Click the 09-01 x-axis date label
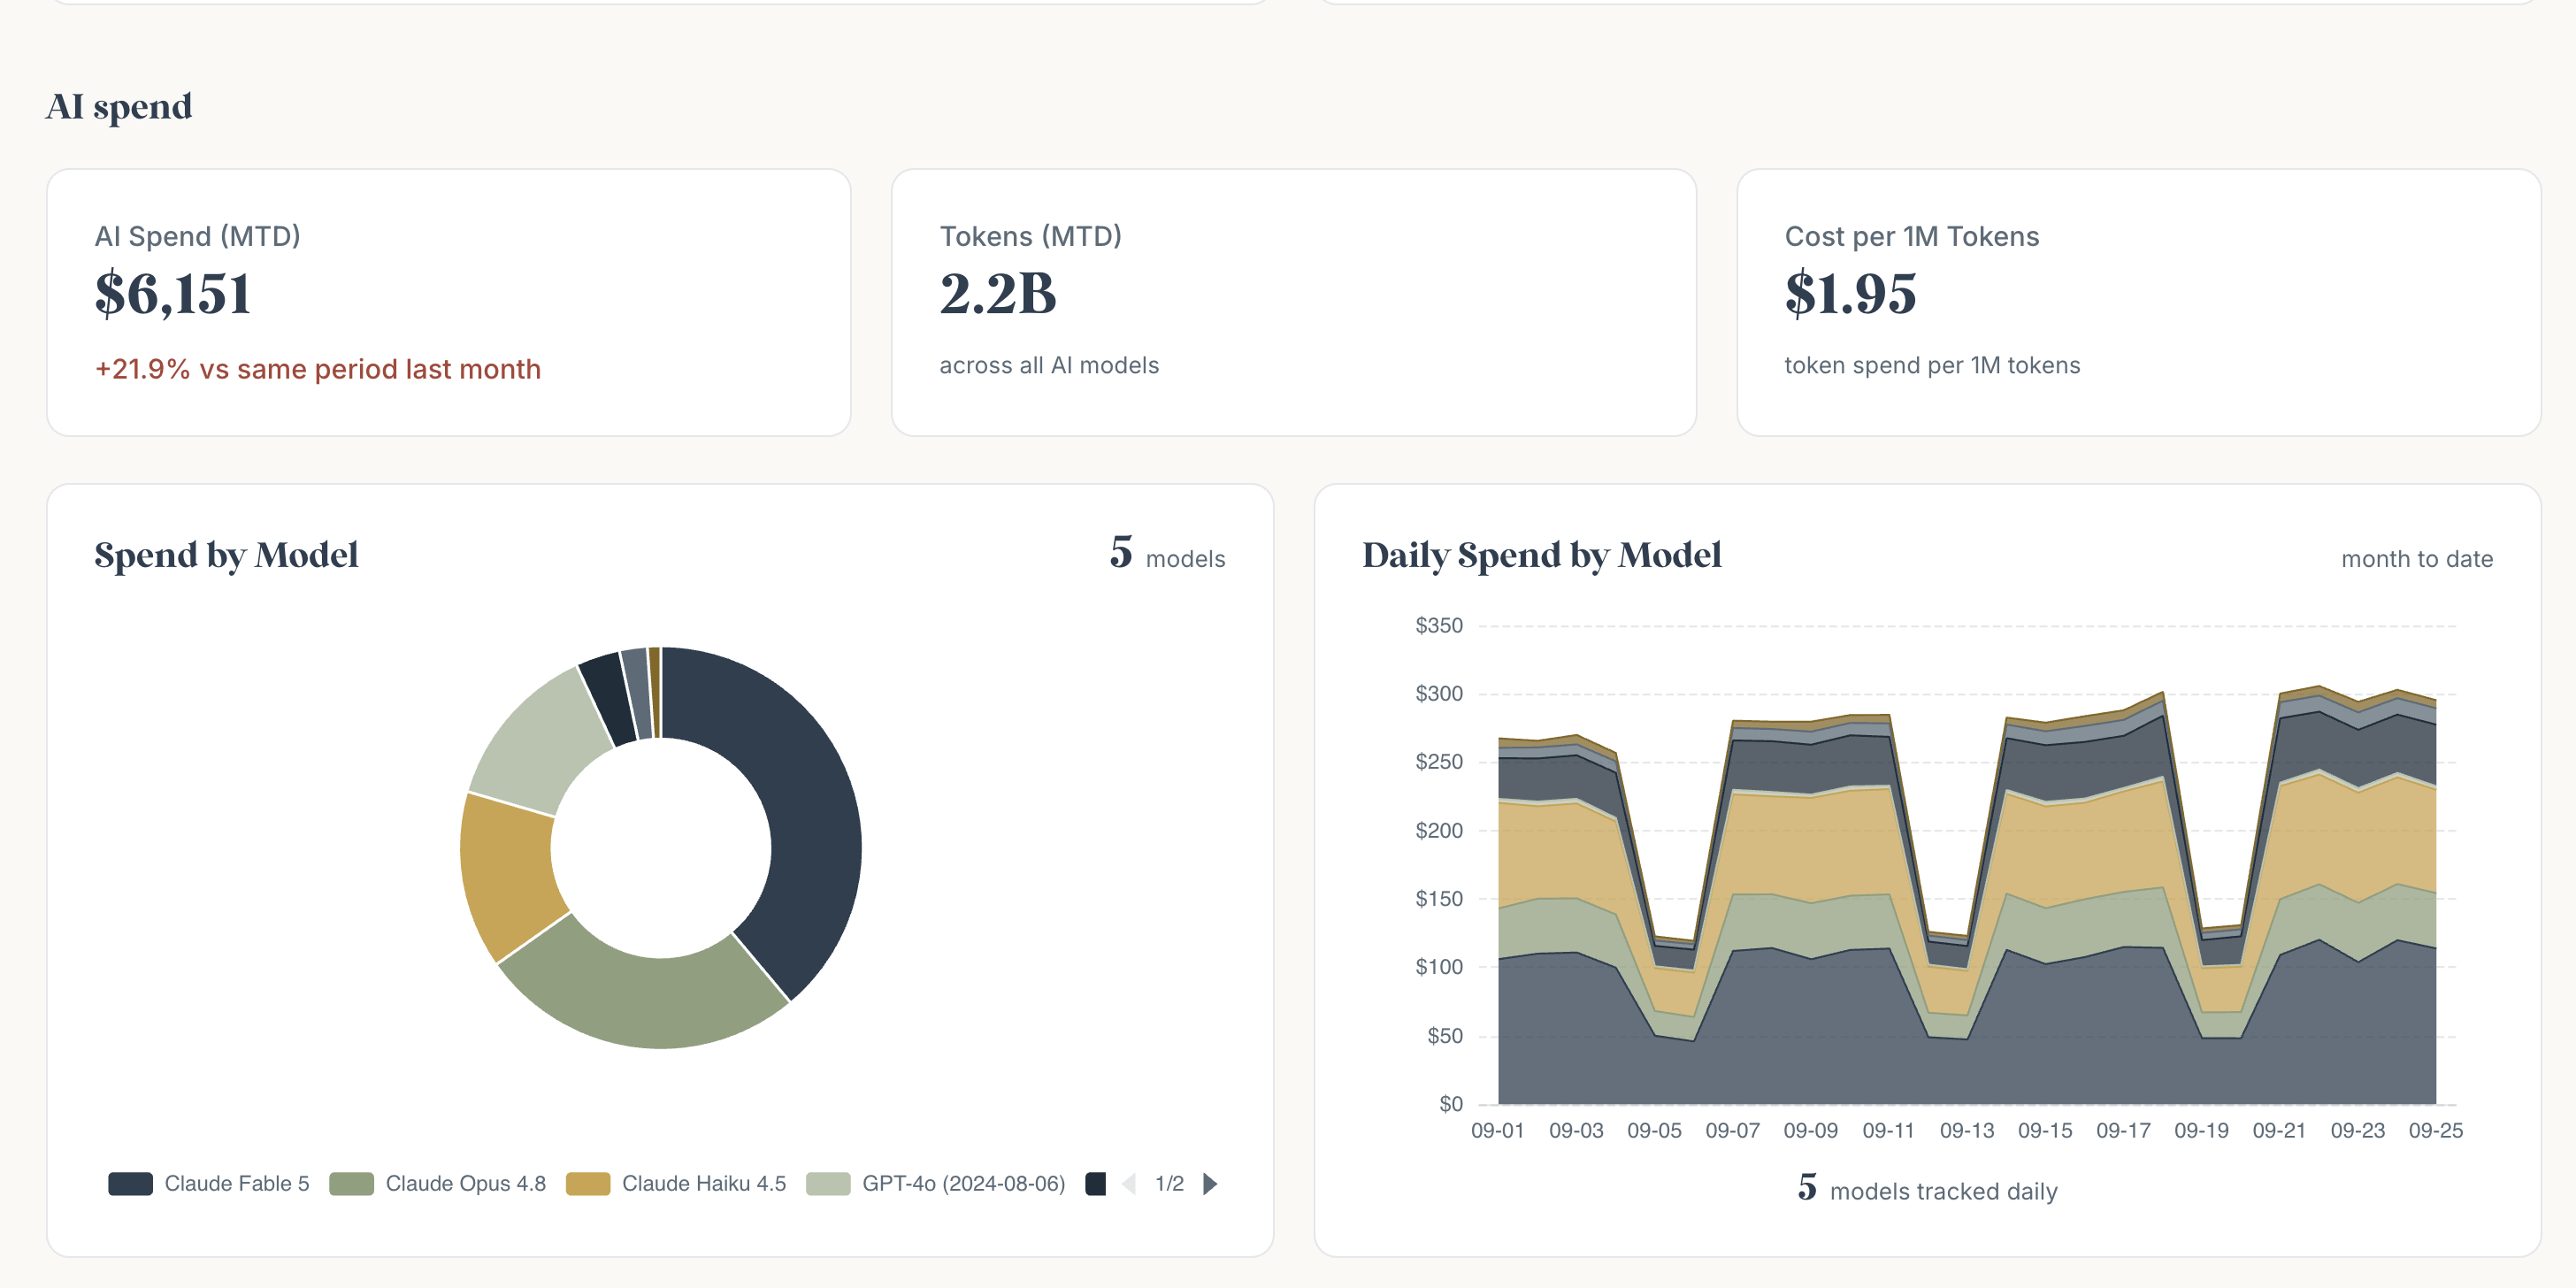Screen dimensions: 2576x1288 [1497, 1131]
